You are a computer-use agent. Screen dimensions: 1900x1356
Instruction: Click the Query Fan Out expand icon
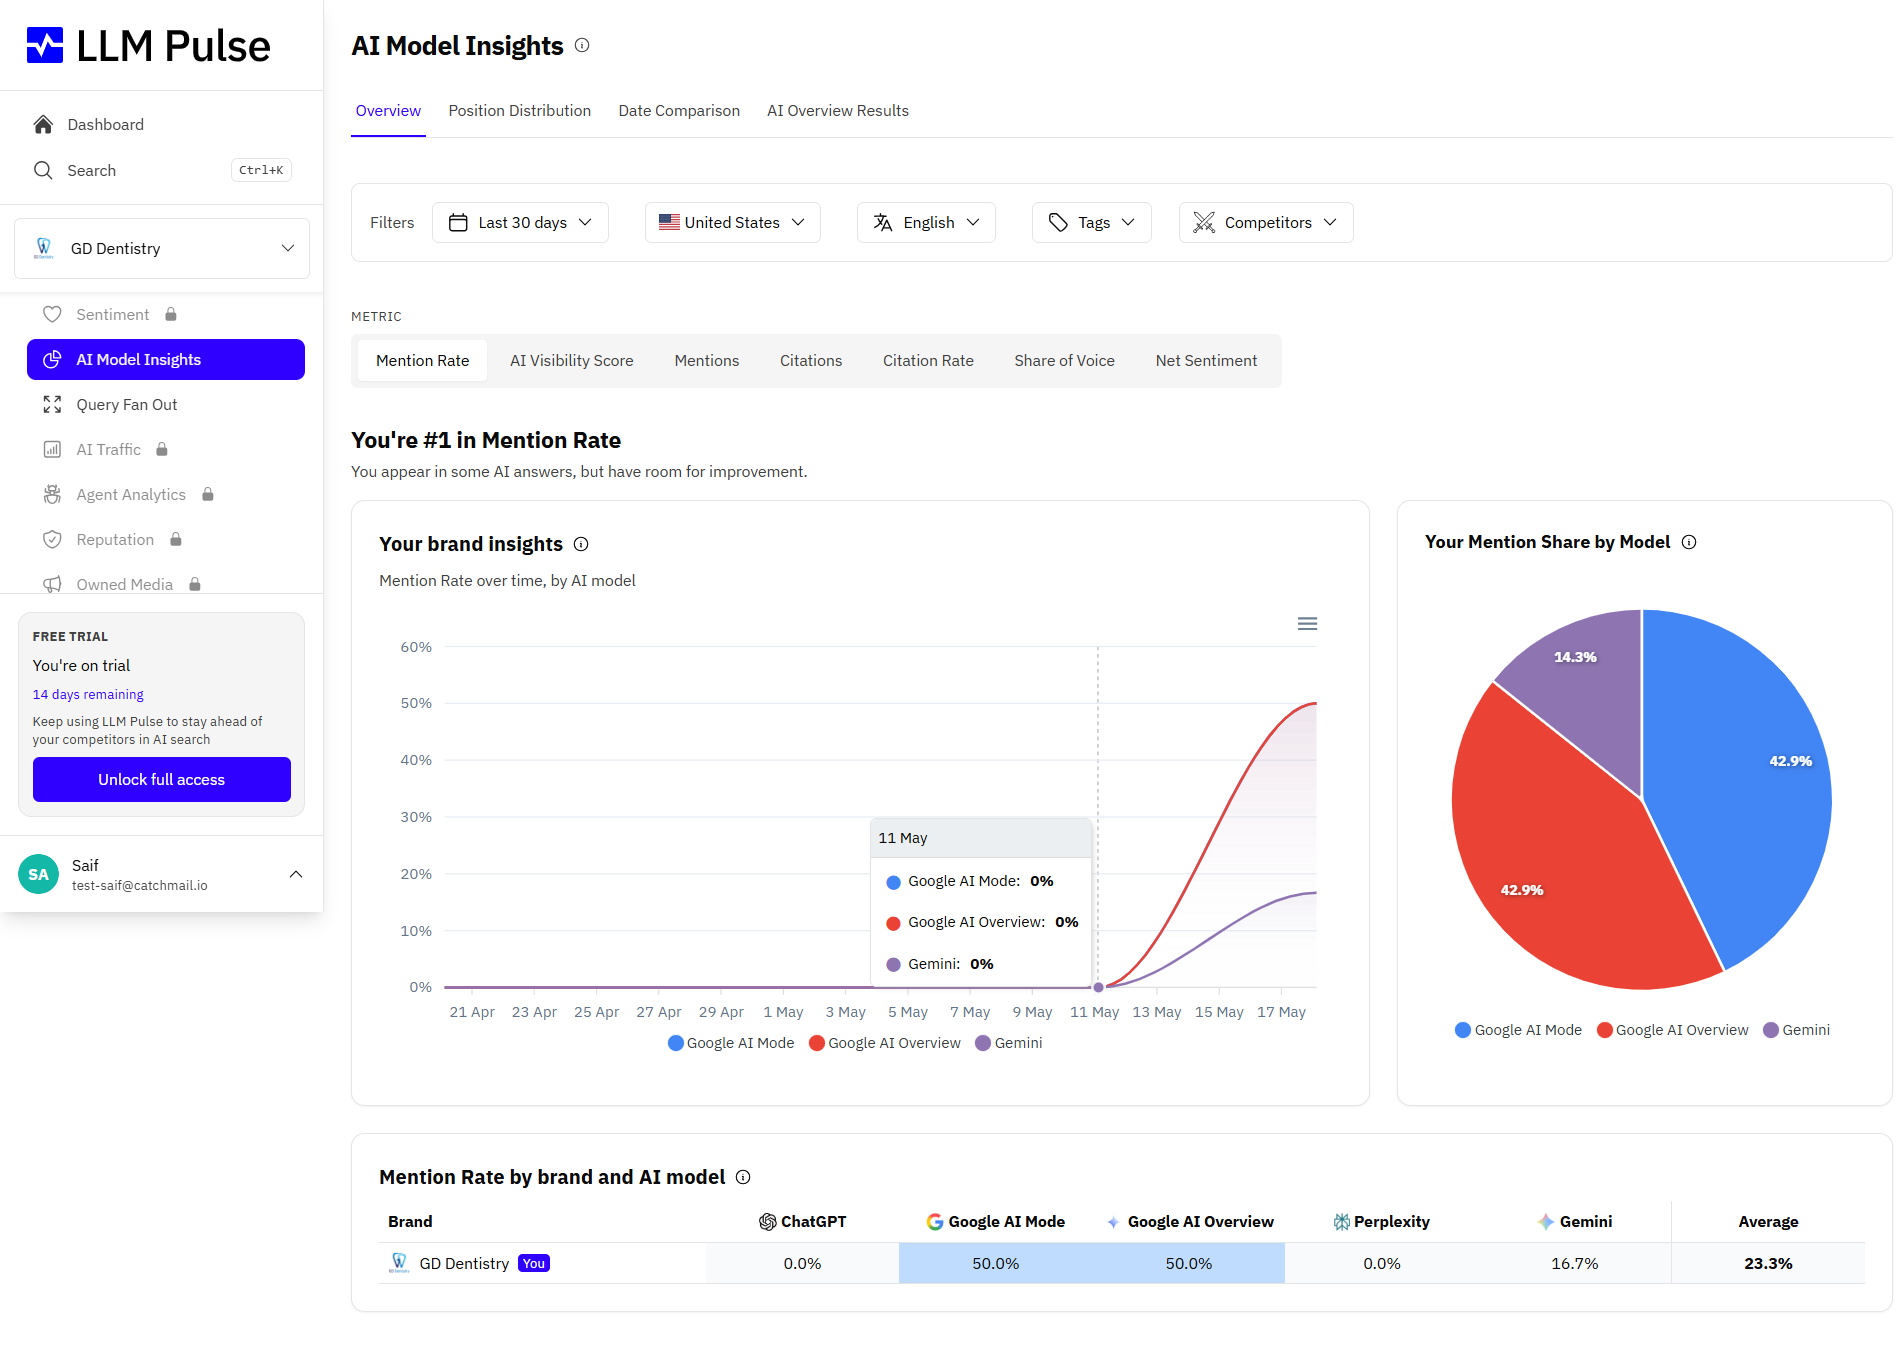click(52, 404)
